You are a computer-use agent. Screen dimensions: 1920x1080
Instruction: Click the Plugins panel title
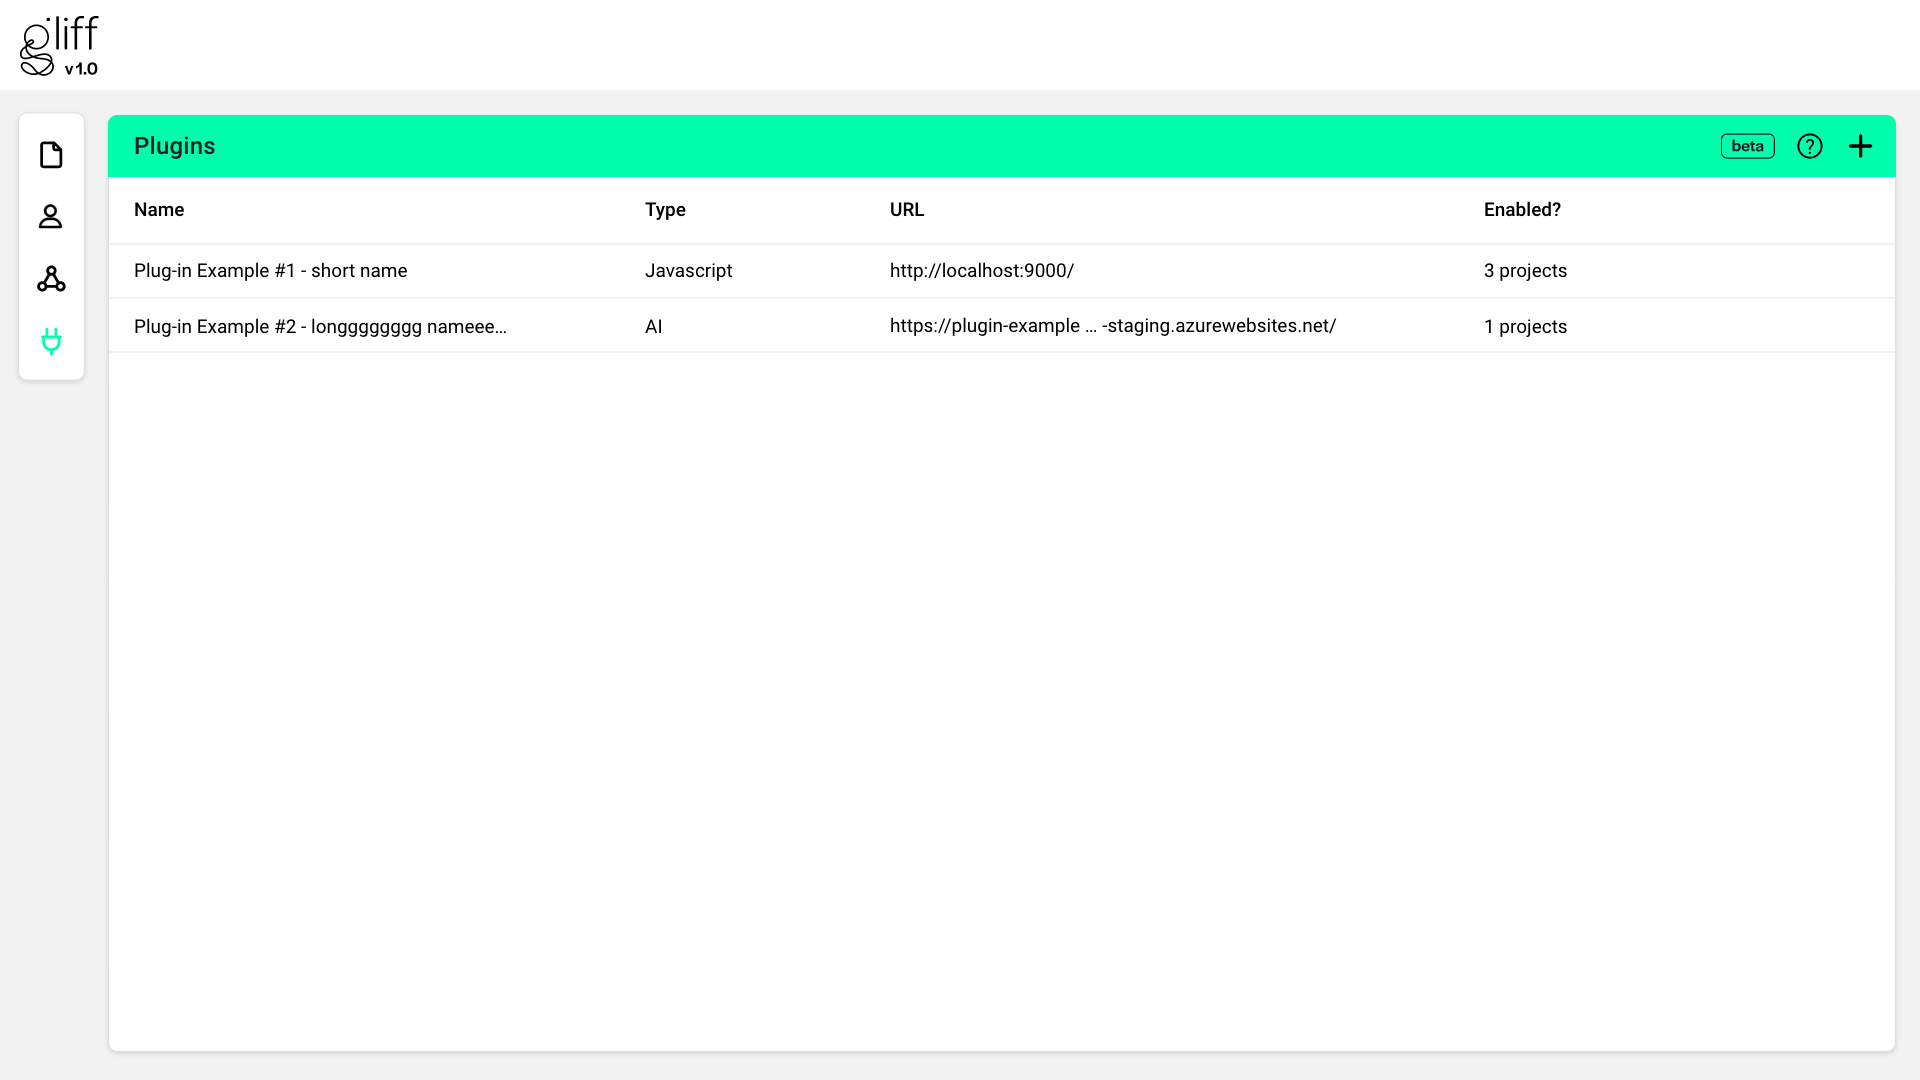174,146
